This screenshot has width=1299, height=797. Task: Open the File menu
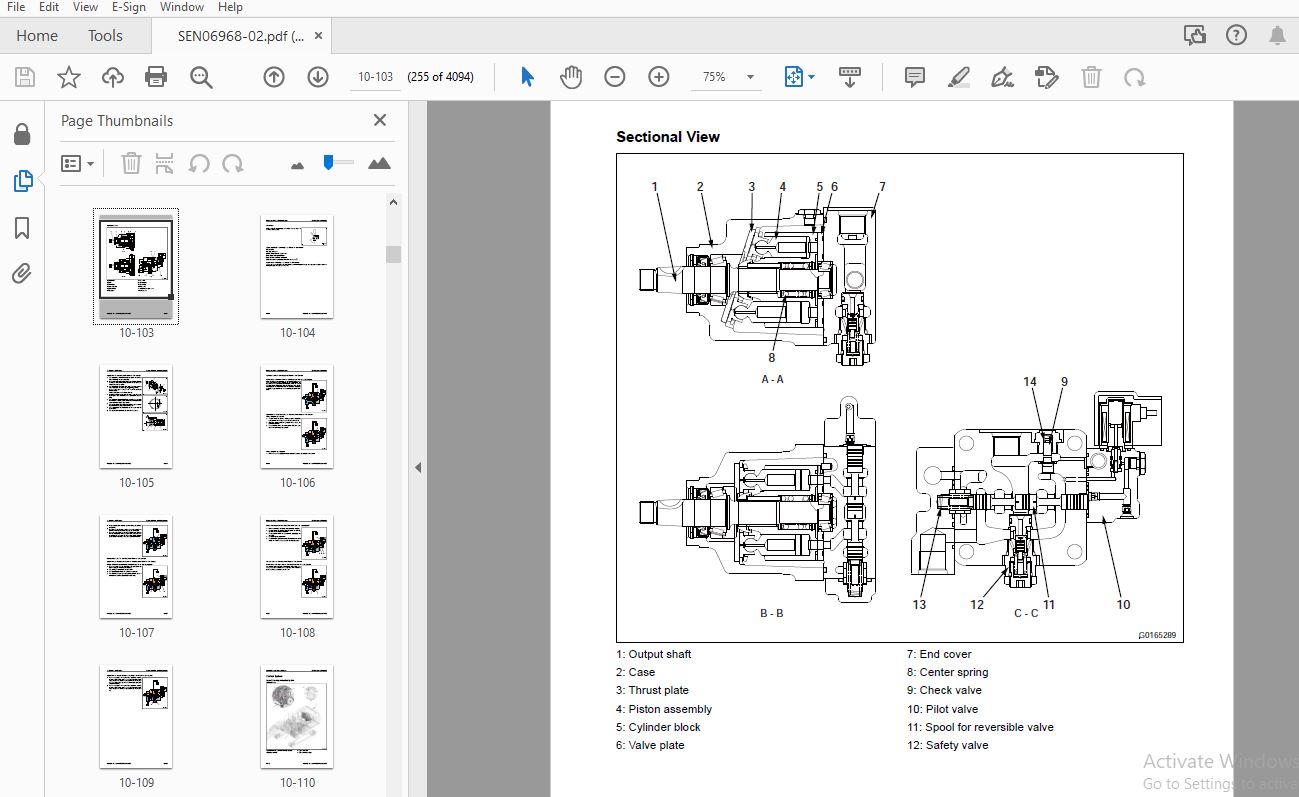(16, 7)
